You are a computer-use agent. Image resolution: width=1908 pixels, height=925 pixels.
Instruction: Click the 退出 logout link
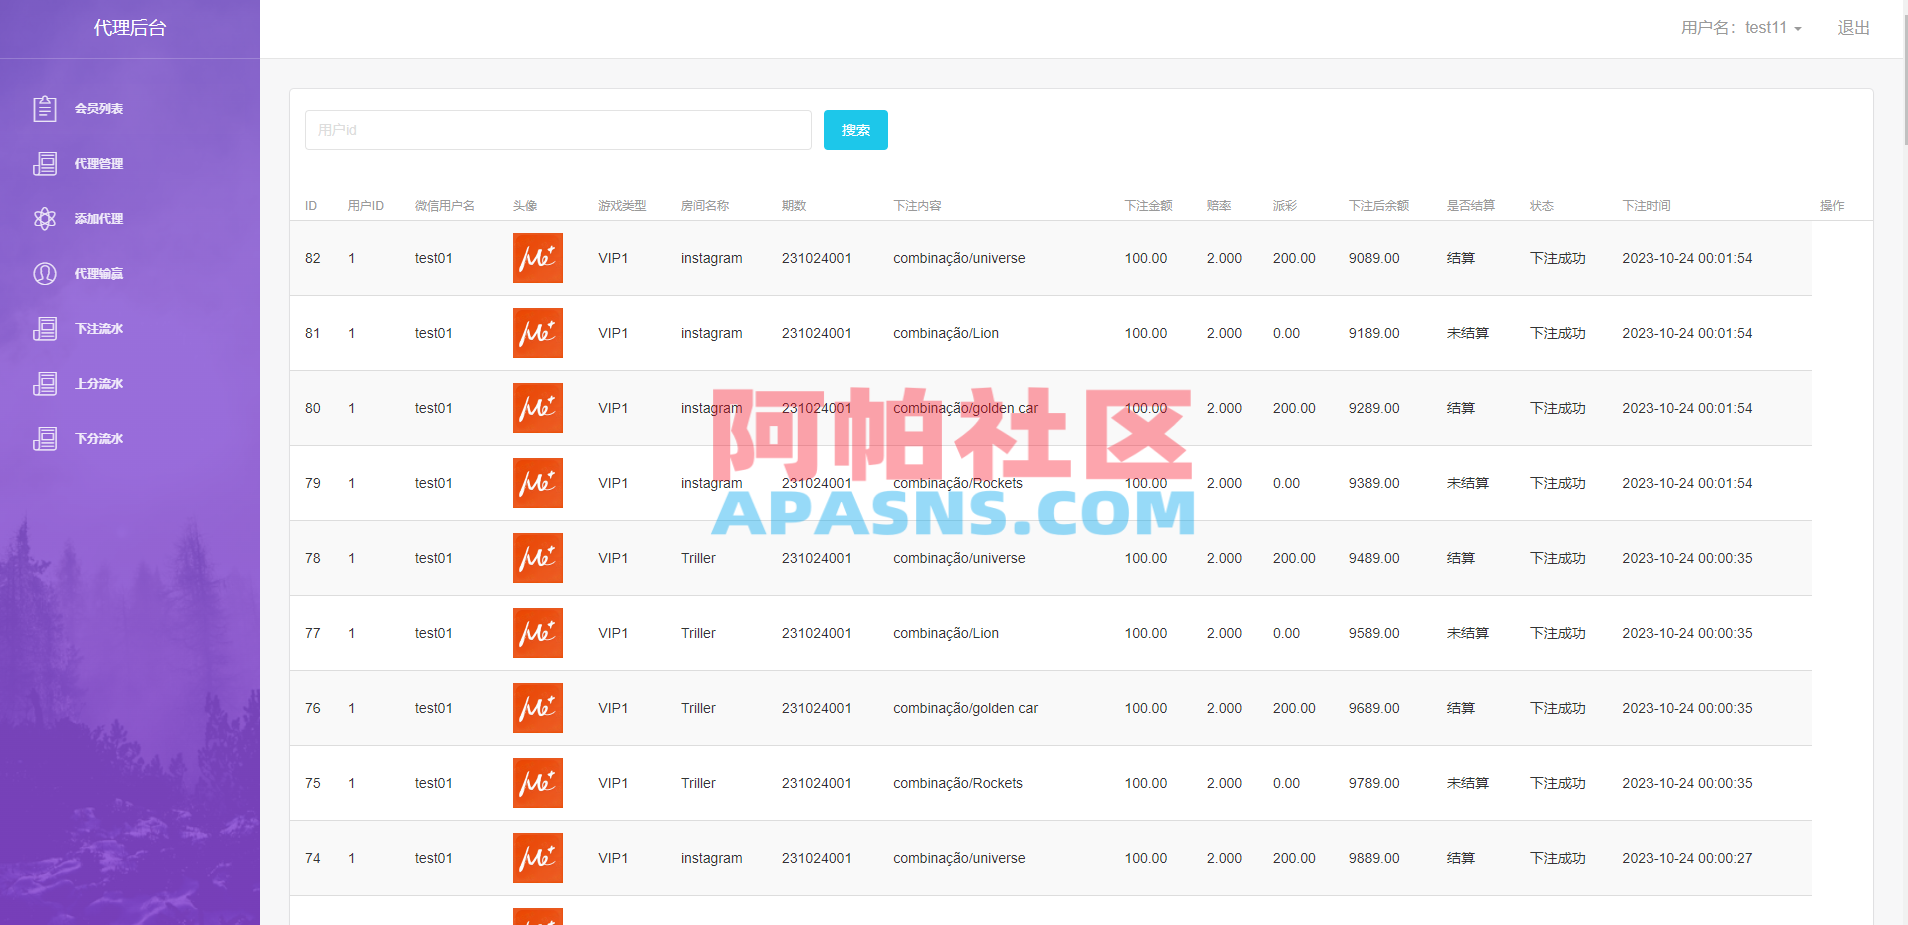click(x=1852, y=27)
